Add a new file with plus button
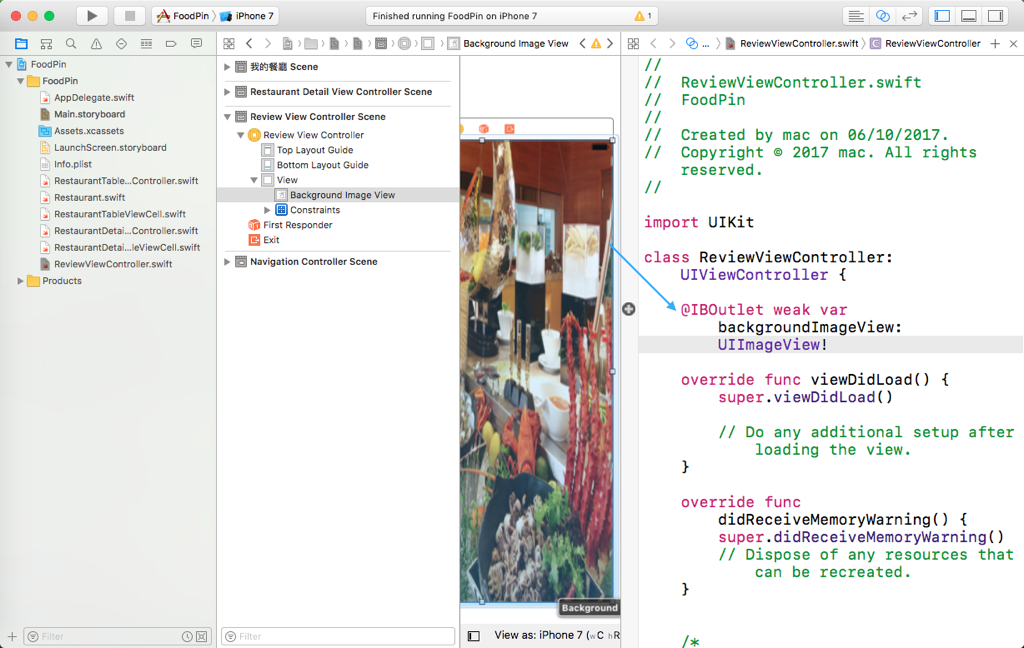 12,636
